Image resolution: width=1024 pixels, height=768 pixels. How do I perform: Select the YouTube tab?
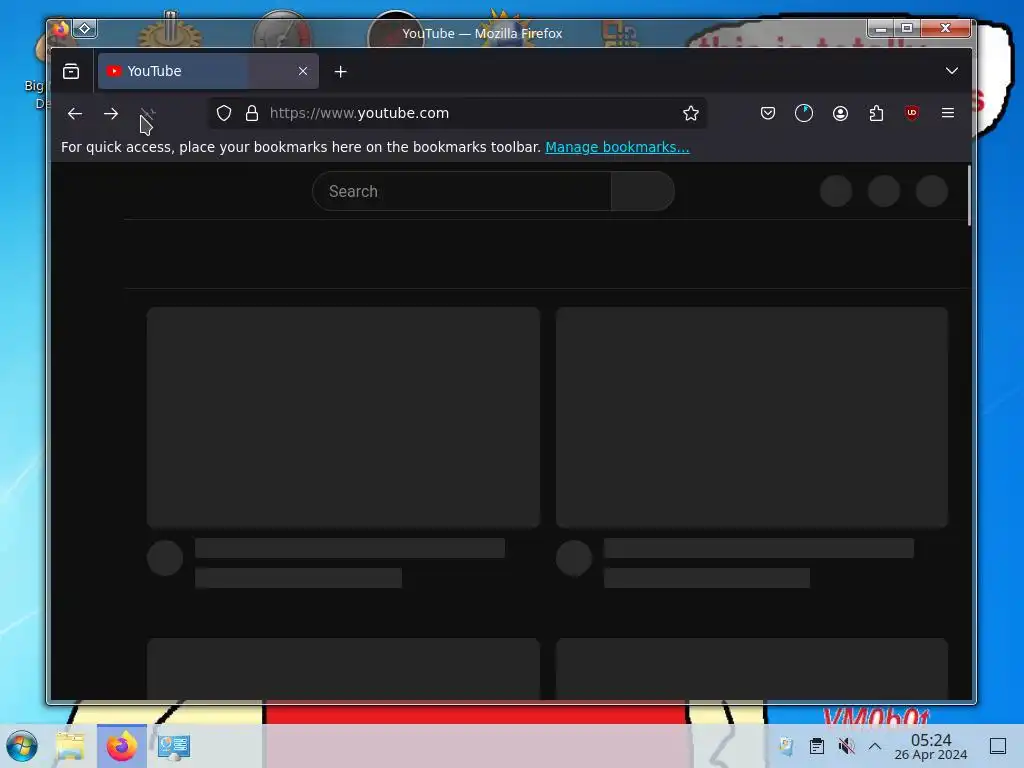click(x=208, y=71)
